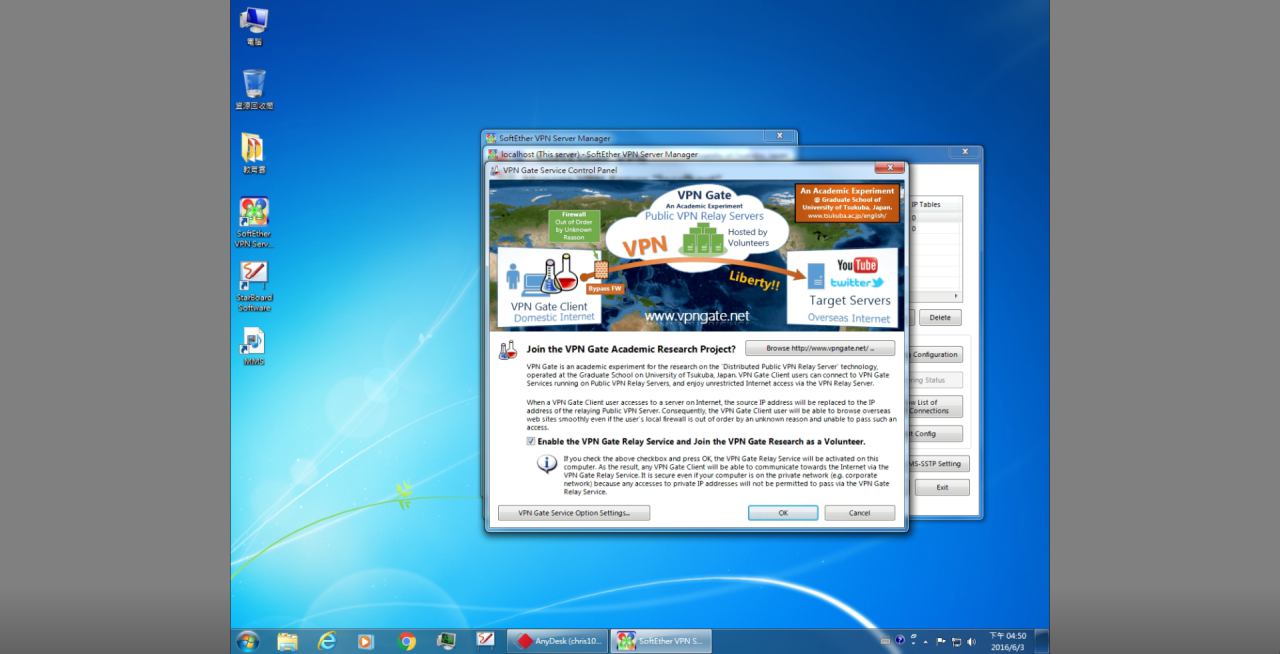Image resolution: width=1280 pixels, height=654 pixels.
Task: Uncheck Enable the VPN Gate Relay Service
Action: 531,441
